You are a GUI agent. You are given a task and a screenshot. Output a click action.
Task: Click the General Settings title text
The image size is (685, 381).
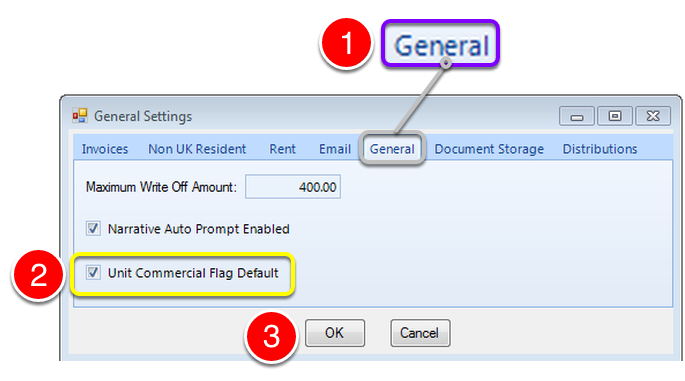[x=143, y=116]
